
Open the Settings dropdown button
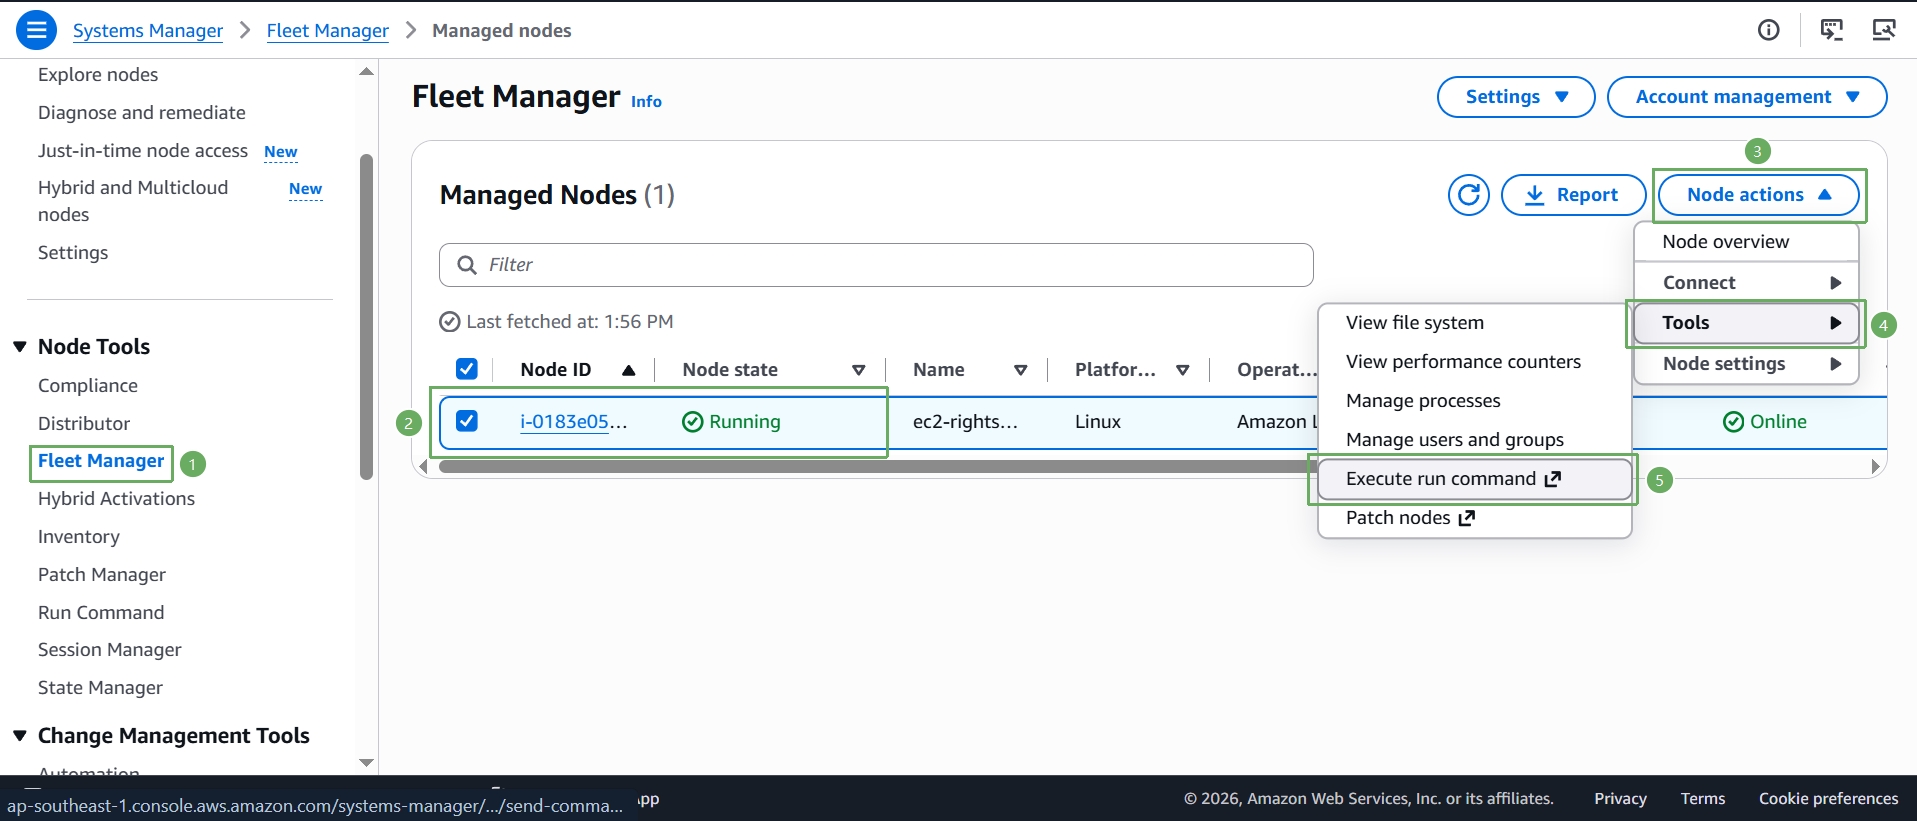coord(1516,97)
